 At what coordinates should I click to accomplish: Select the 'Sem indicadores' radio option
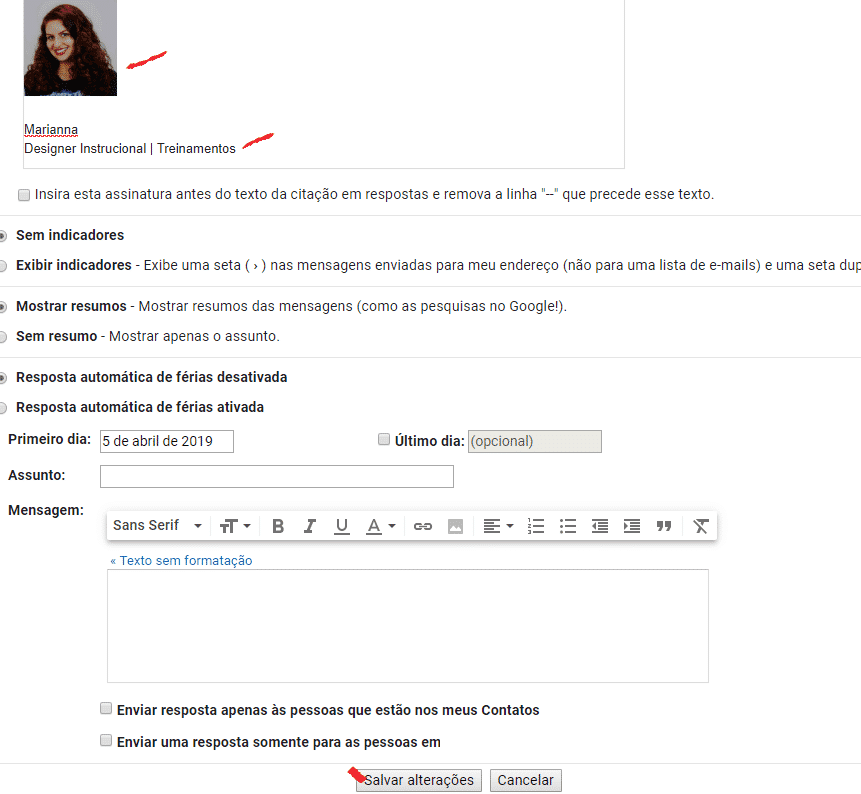point(2,236)
